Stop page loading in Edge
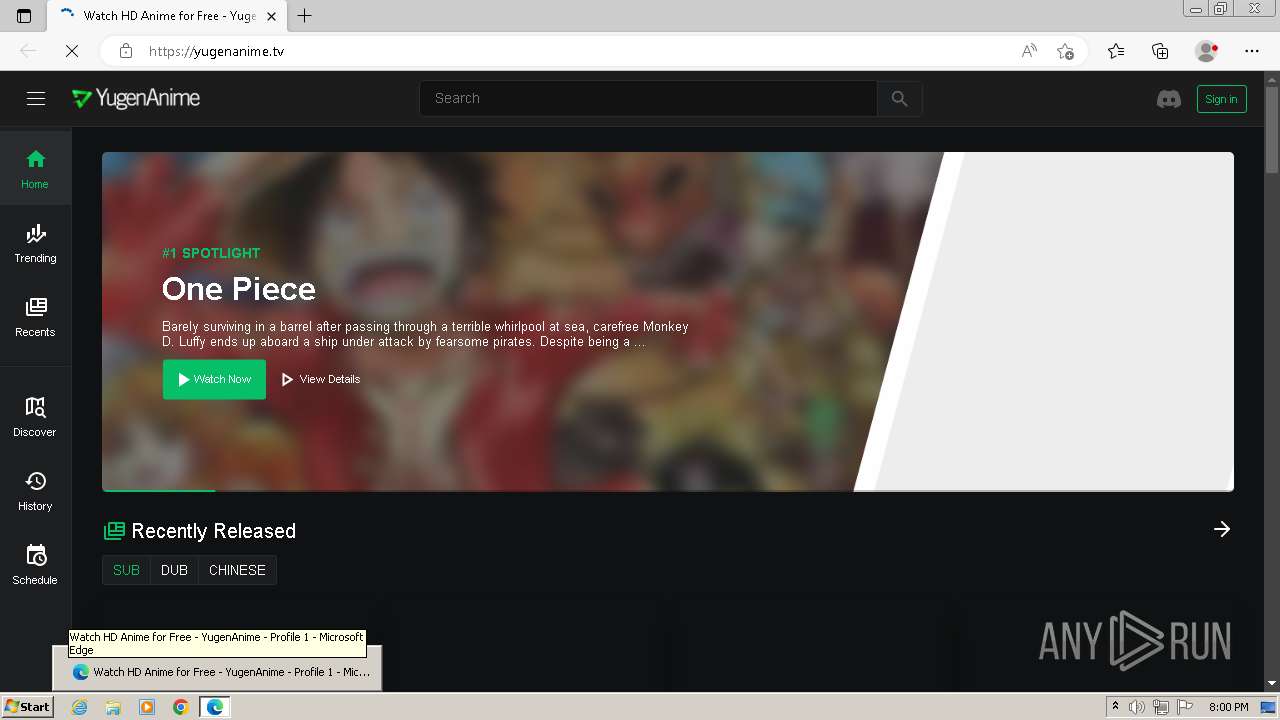The width and height of the screenshot is (1280, 720). (x=72, y=51)
